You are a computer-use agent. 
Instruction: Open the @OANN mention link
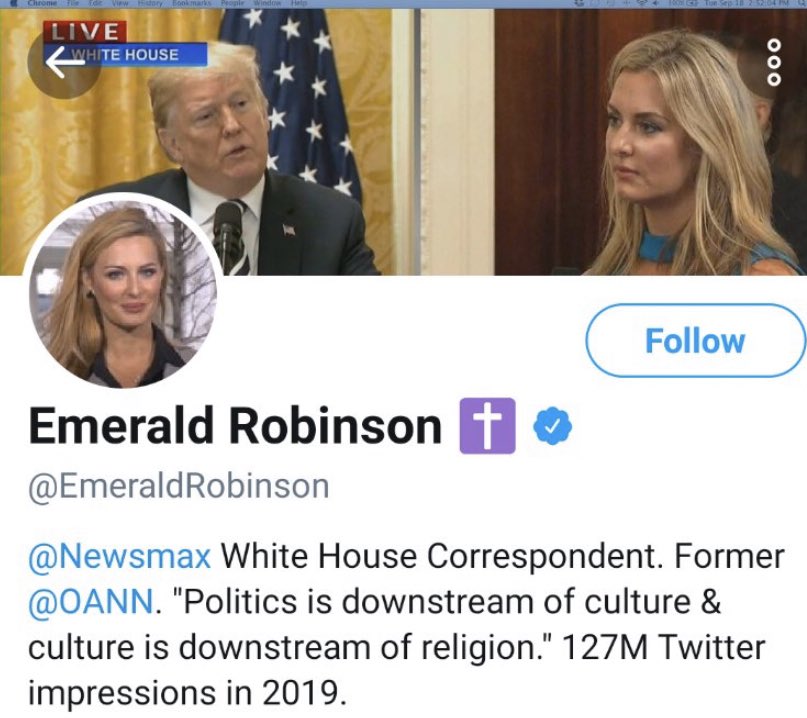click(90, 602)
